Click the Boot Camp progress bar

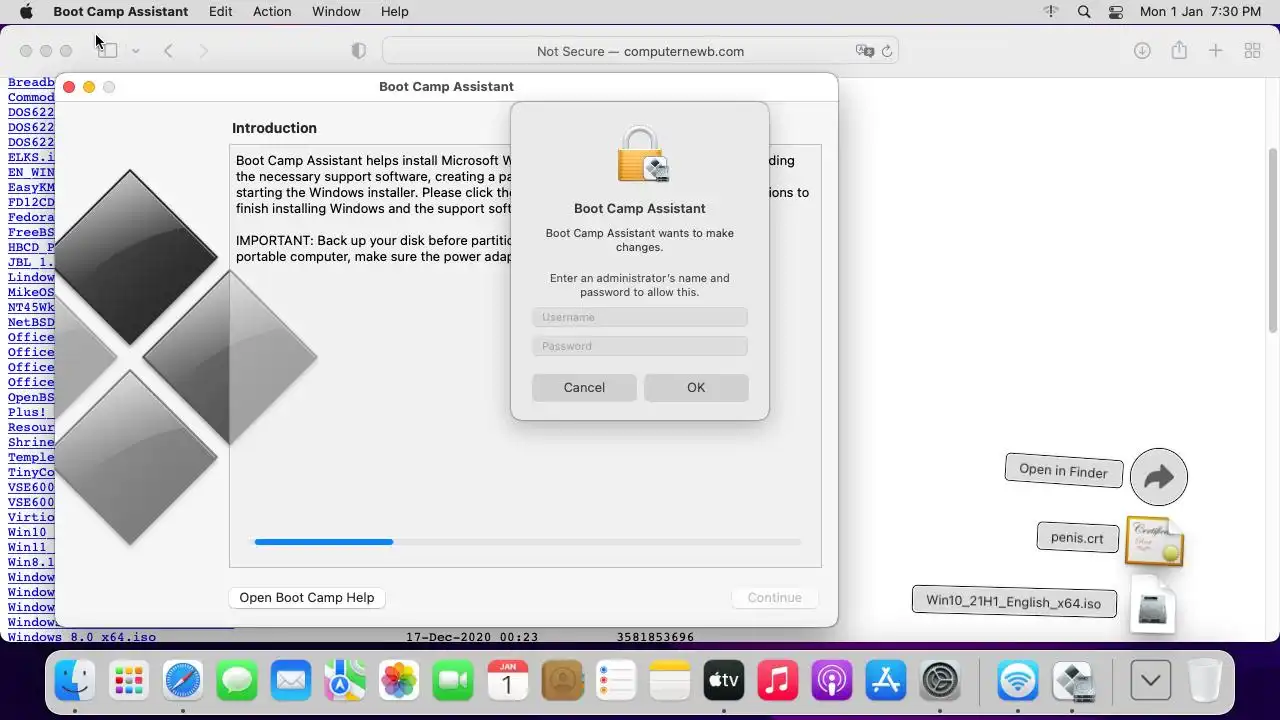(x=528, y=542)
